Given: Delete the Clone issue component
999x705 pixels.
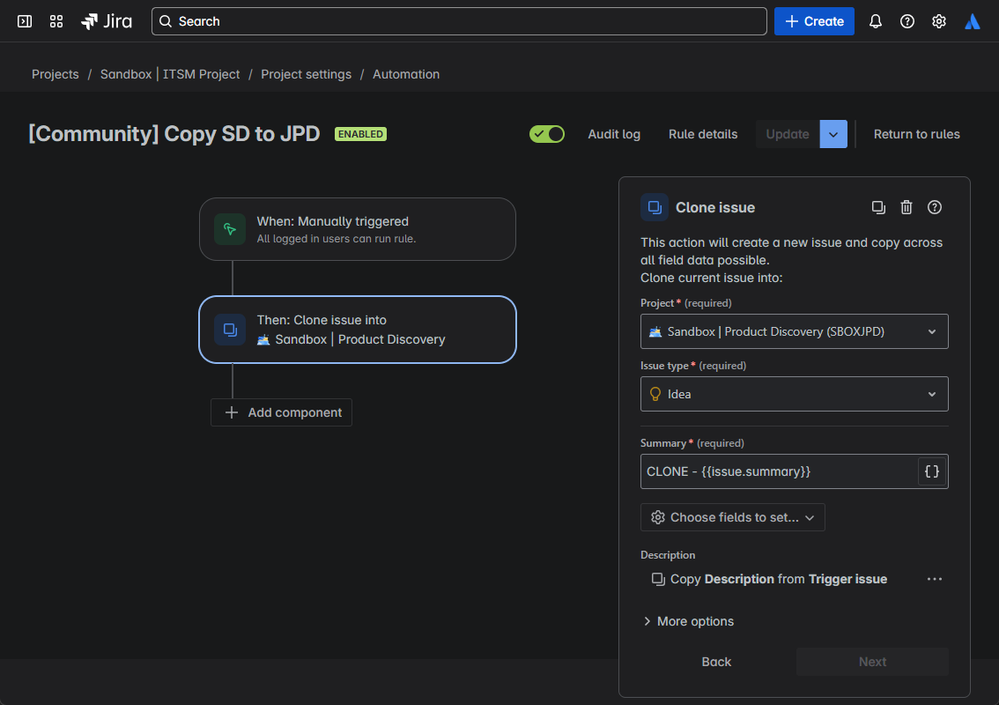Looking at the screenshot, I should coord(906,207).
